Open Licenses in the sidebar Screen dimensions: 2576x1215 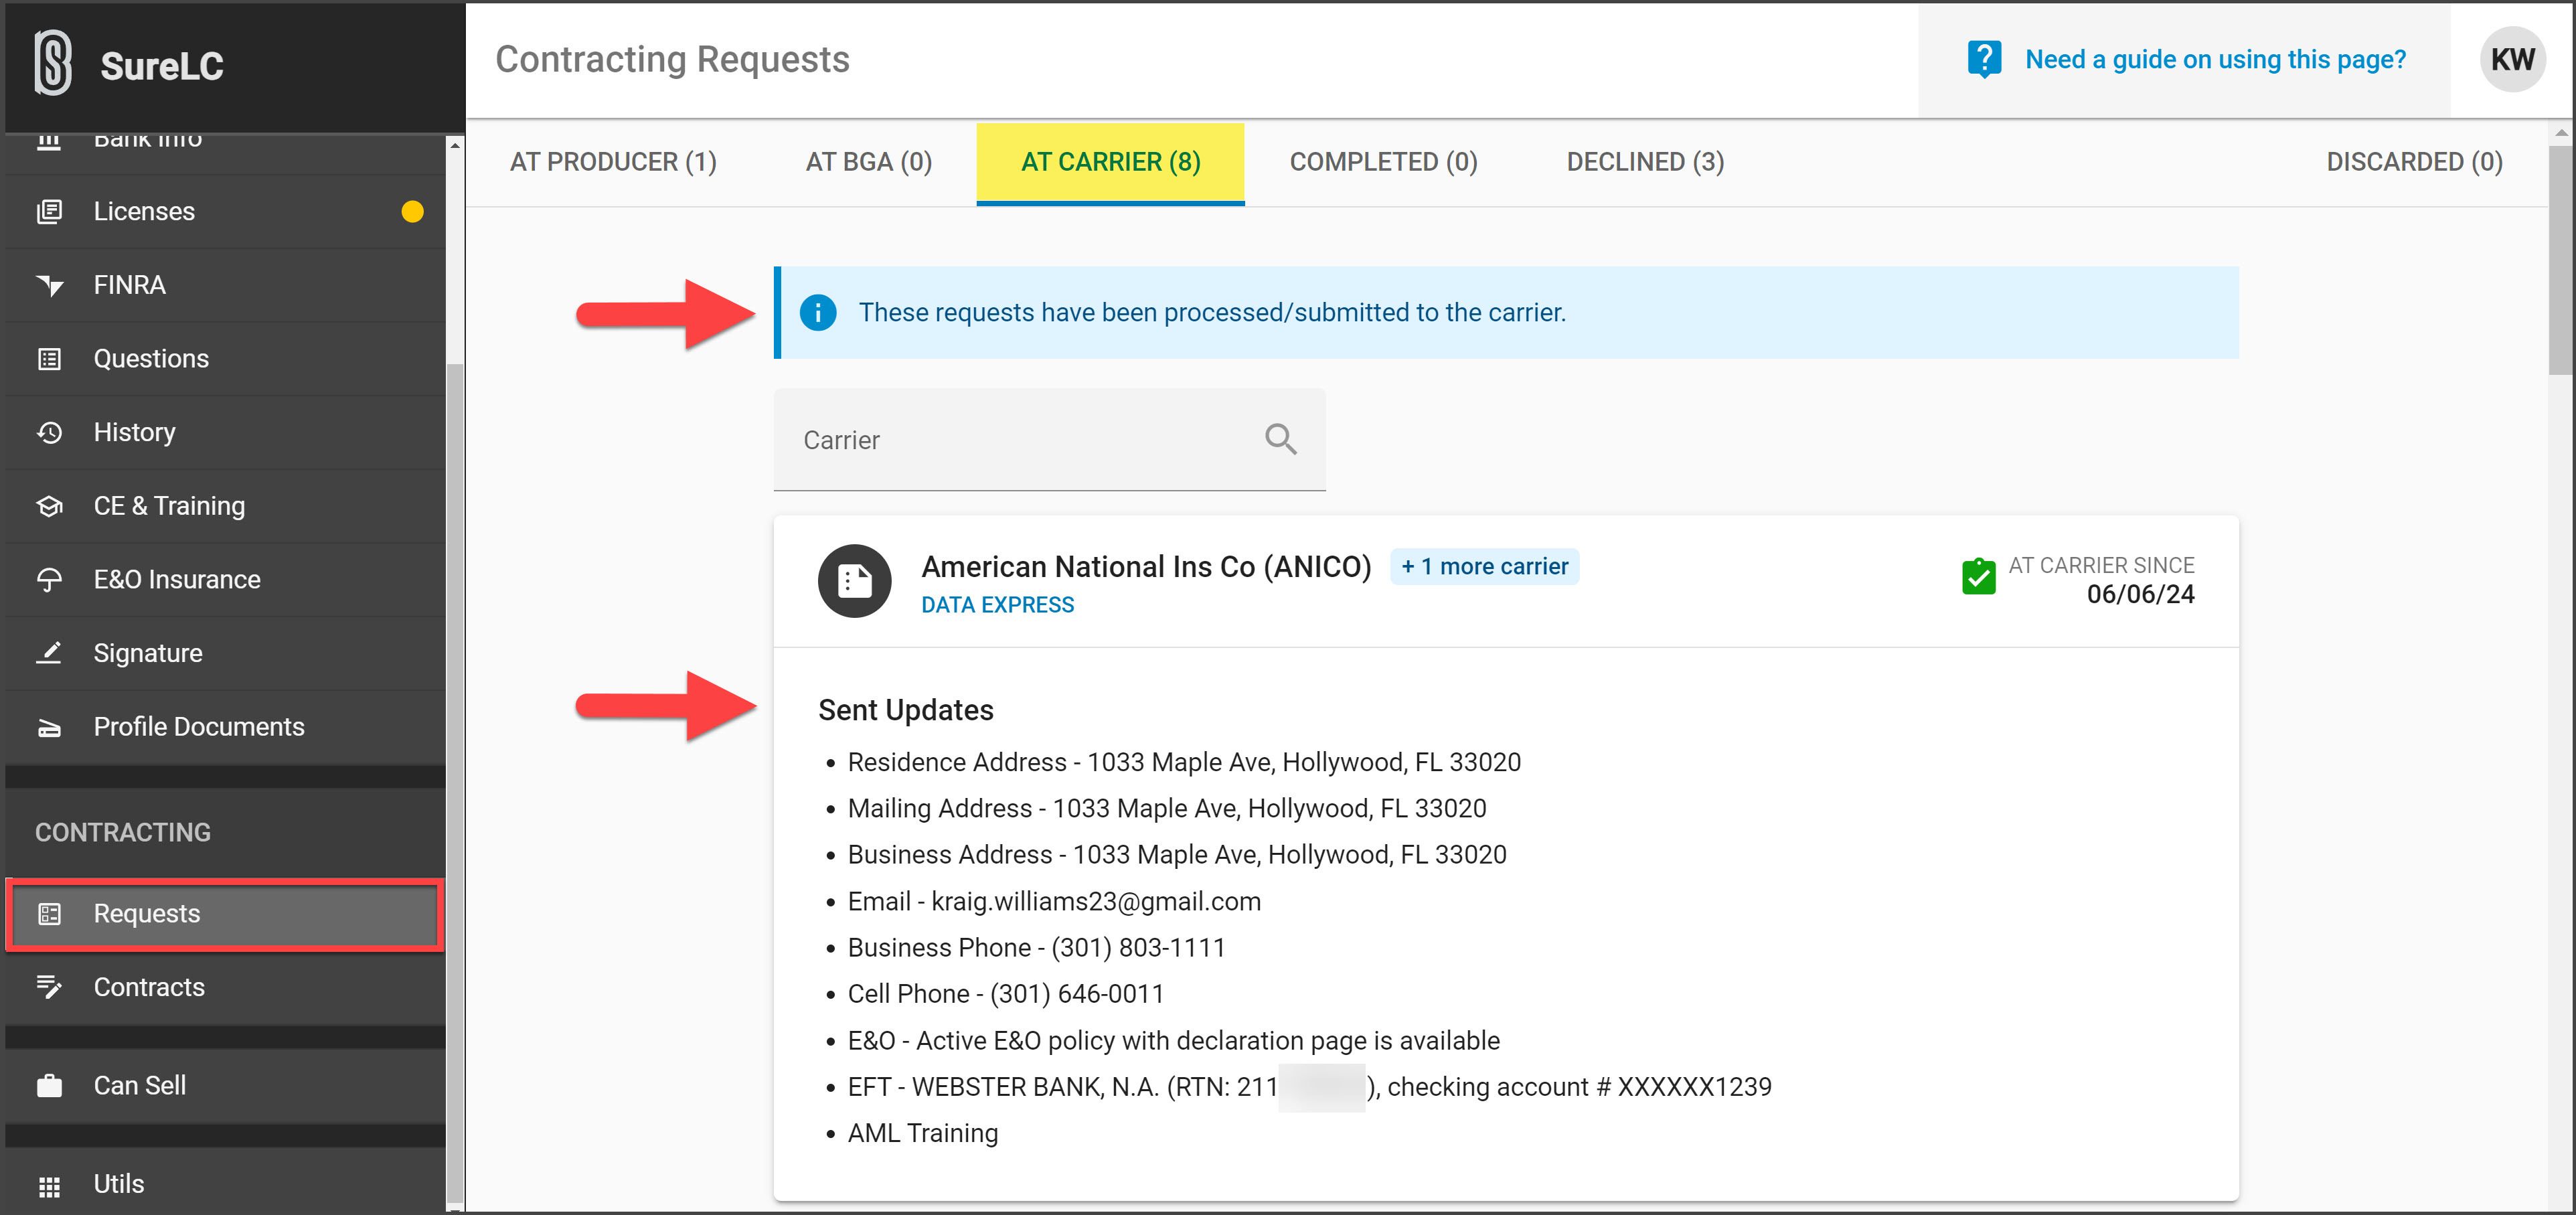(x=225, y=211)
